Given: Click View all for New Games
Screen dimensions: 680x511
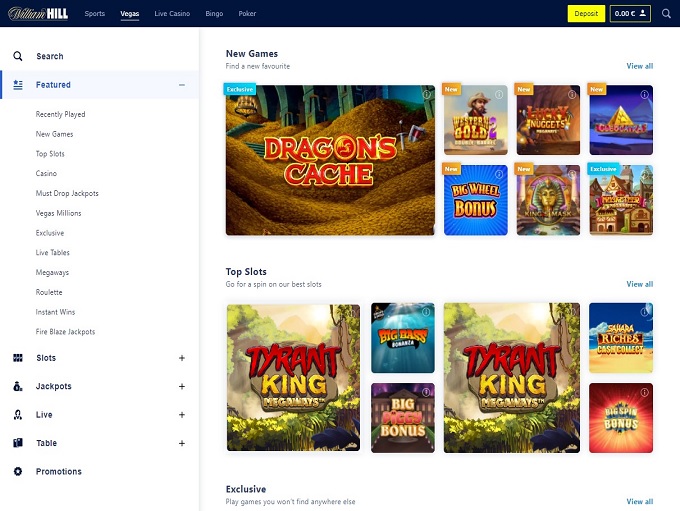Looking at the screenshot, I should (639, 66).
